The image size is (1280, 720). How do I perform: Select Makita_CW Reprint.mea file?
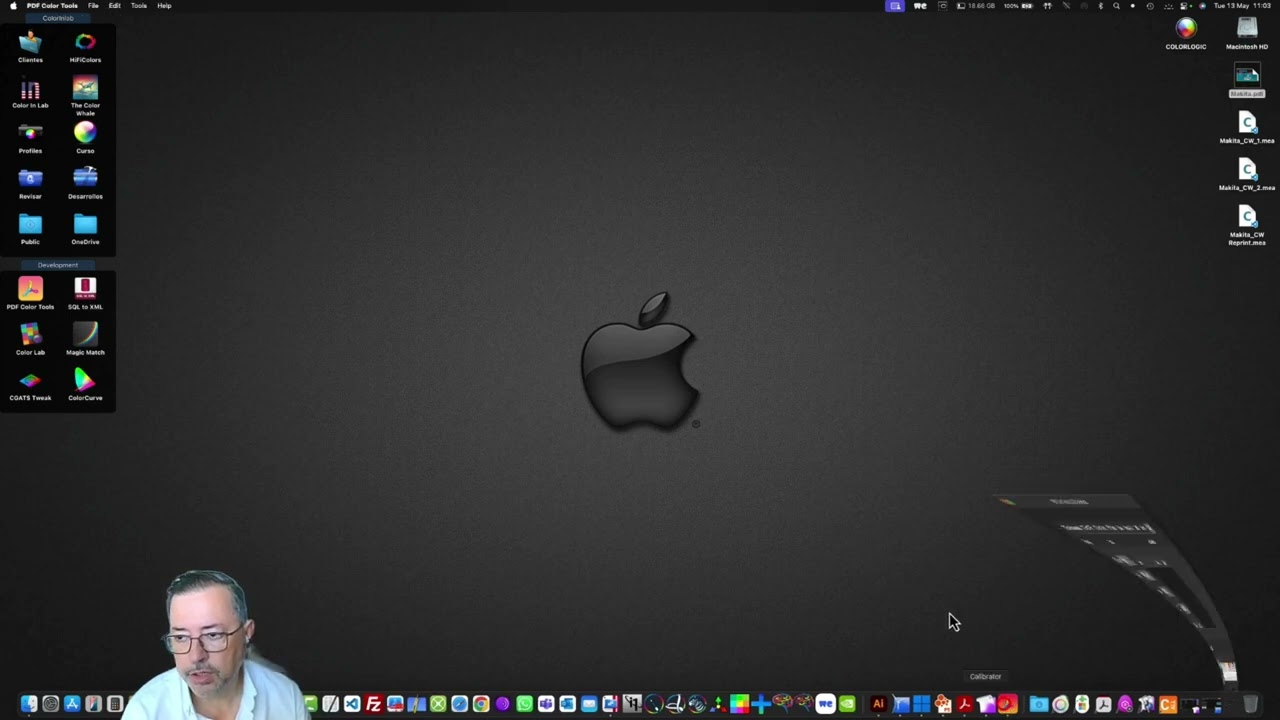[1247, 224]
